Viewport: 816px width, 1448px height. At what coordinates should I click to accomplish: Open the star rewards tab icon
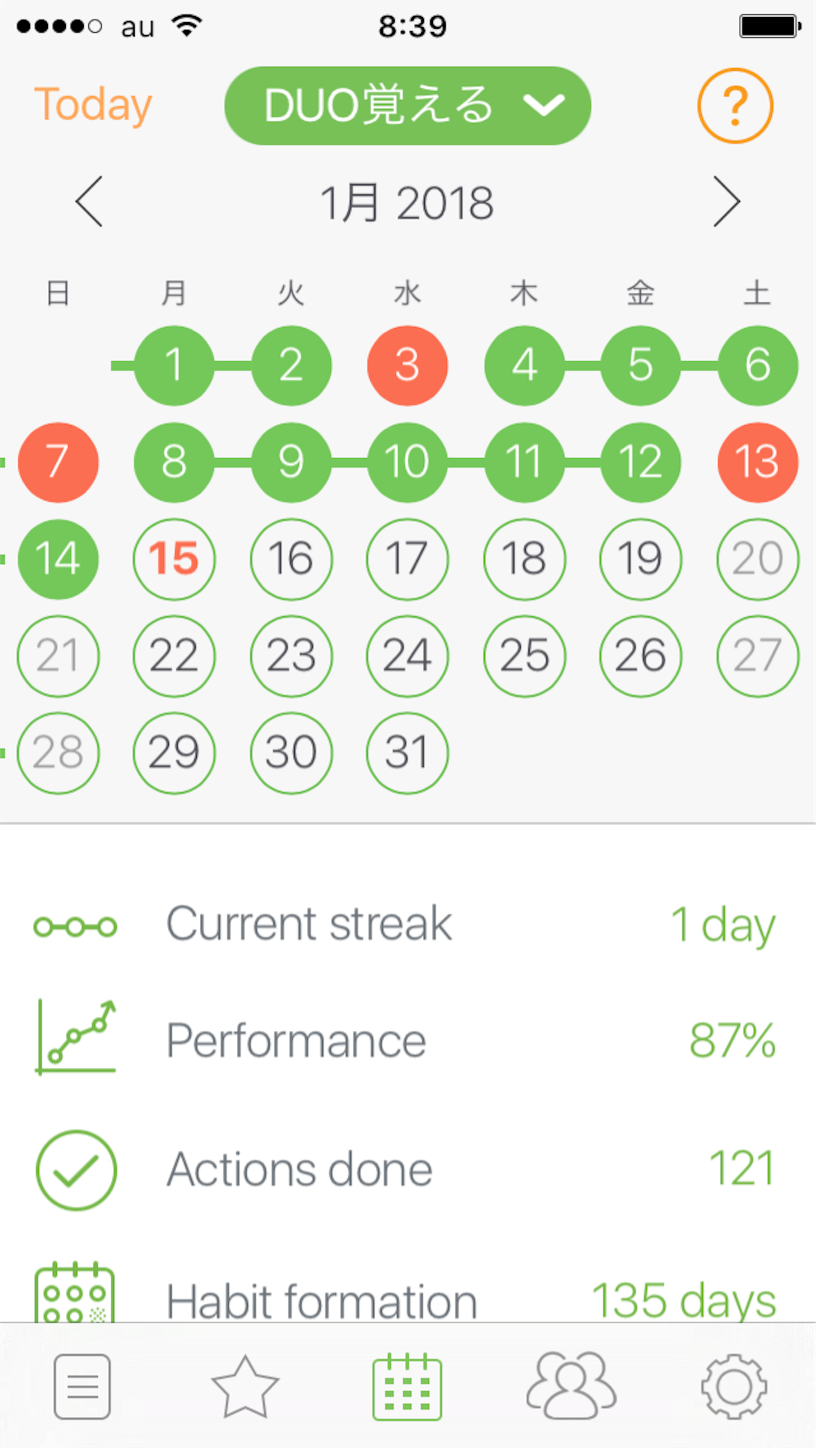245,1387
